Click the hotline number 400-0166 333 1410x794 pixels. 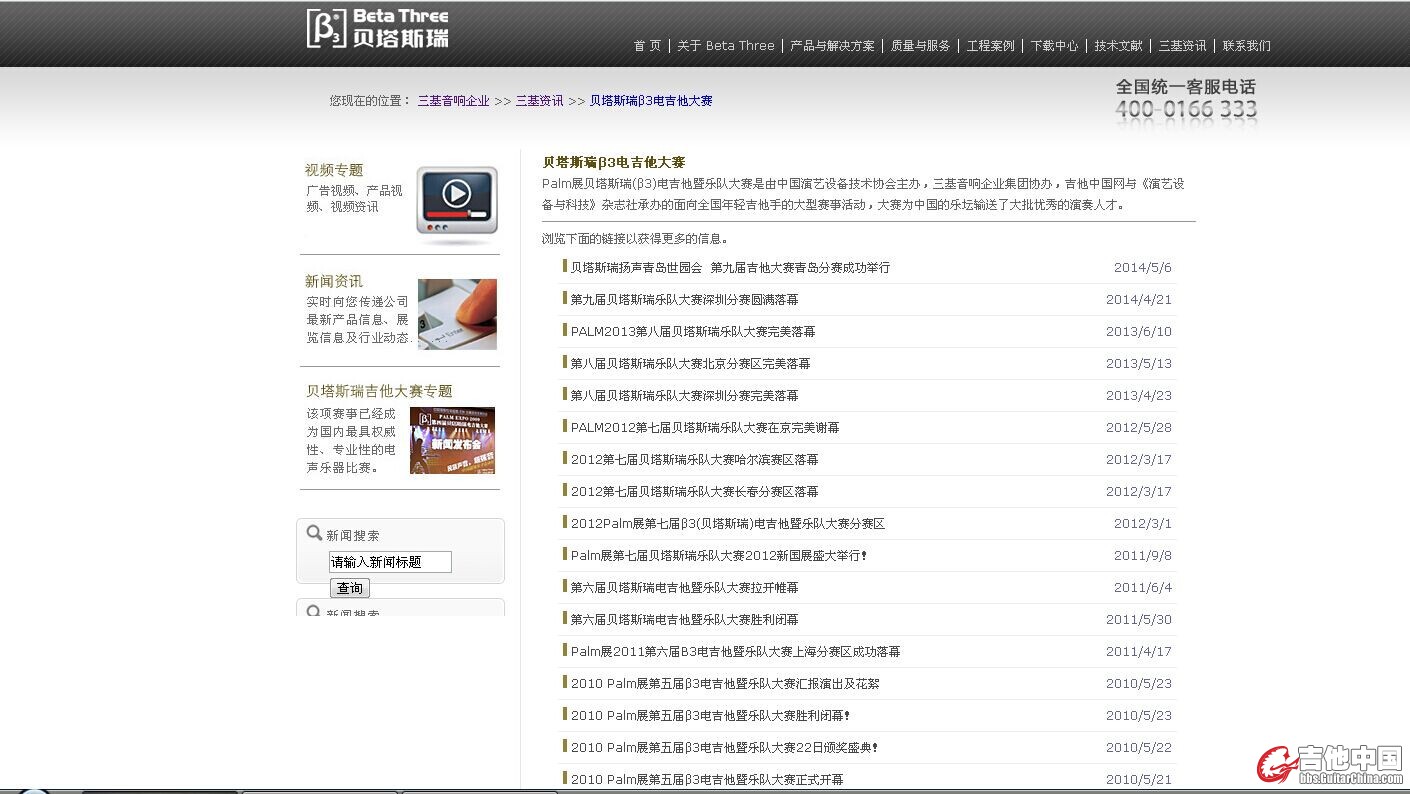coord(1186,109)
